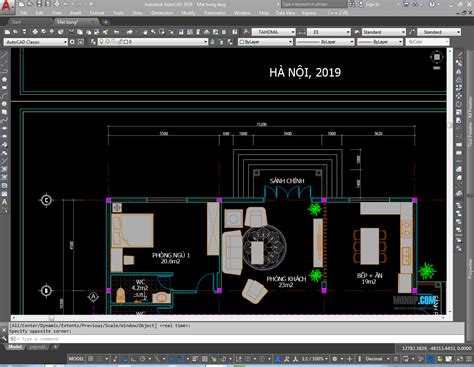The image size is (474, 367).
Task: Open the Standard multileader style dropdown
Action: 439,32
